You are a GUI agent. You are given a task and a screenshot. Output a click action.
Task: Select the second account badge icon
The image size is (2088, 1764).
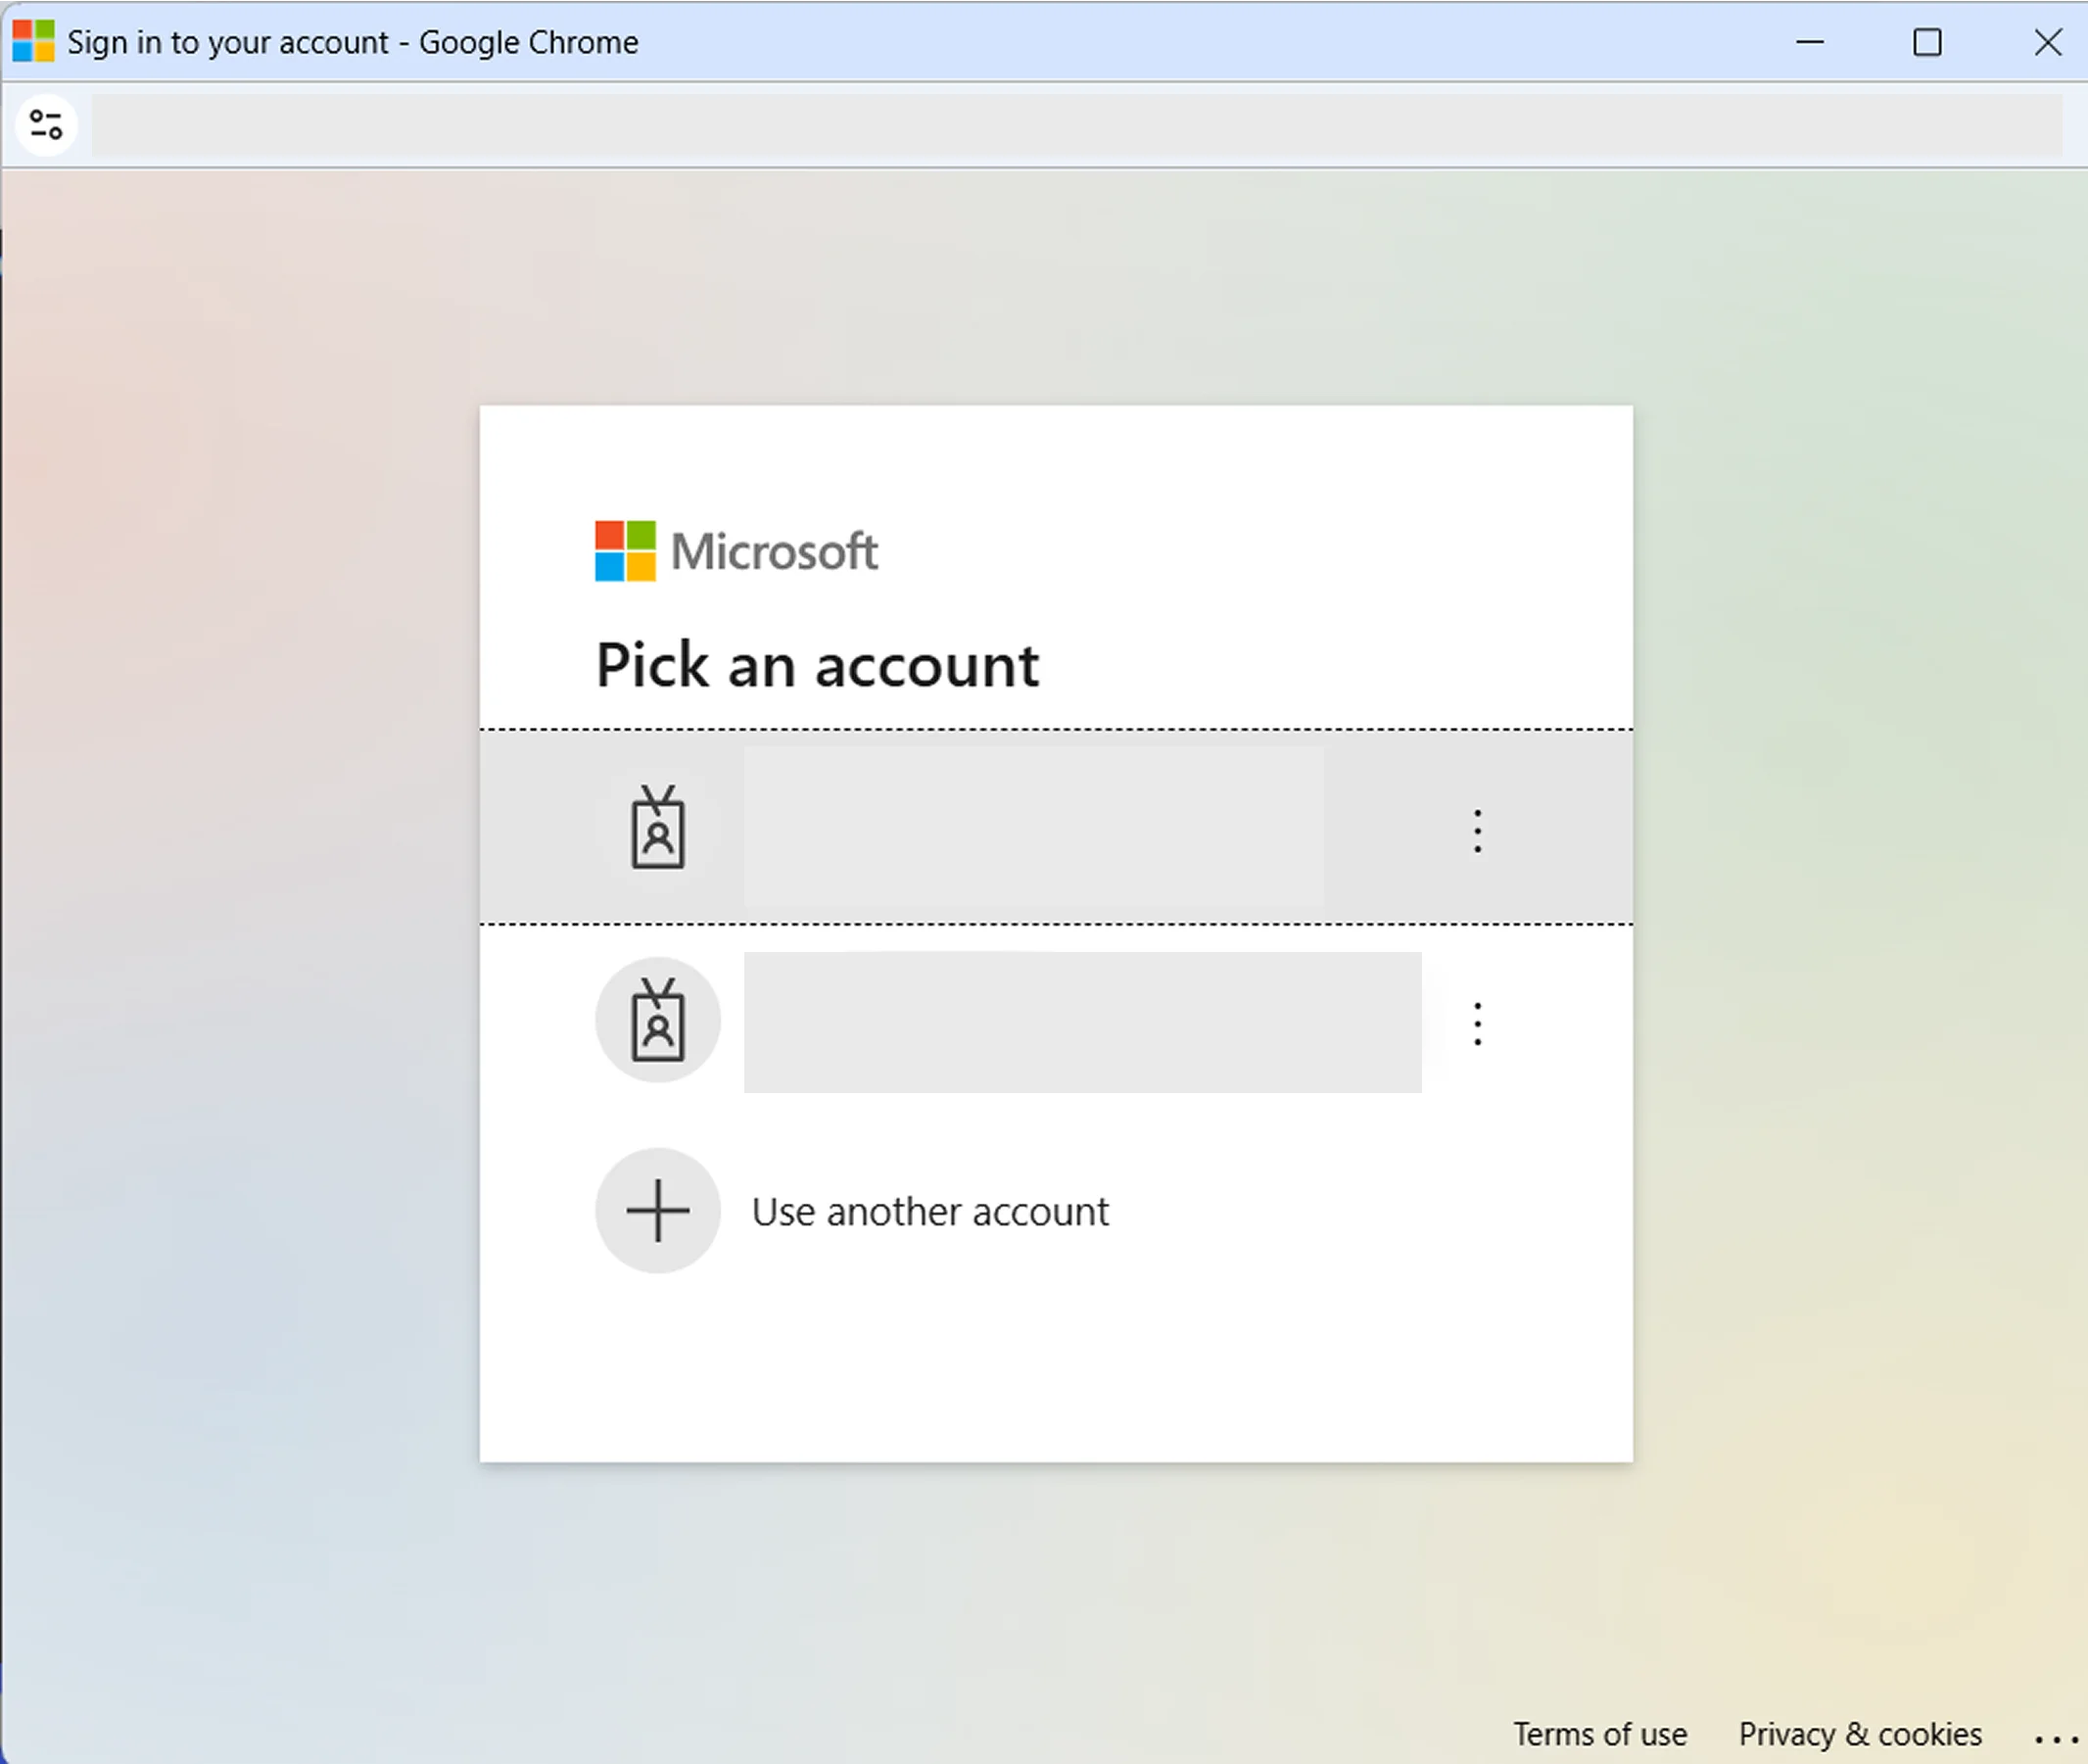point(658,1020)
